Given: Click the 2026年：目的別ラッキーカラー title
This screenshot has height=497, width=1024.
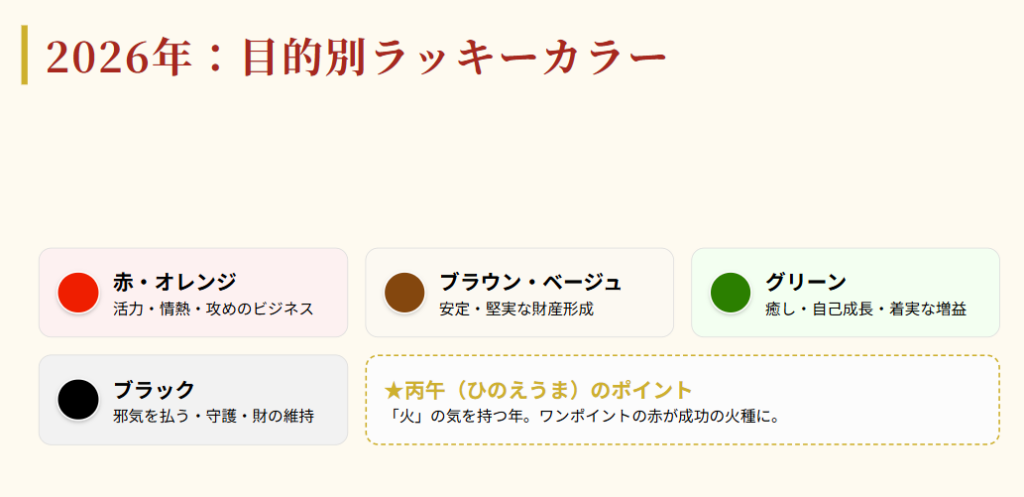Looking at the screenshot, I should coord(356,59).
